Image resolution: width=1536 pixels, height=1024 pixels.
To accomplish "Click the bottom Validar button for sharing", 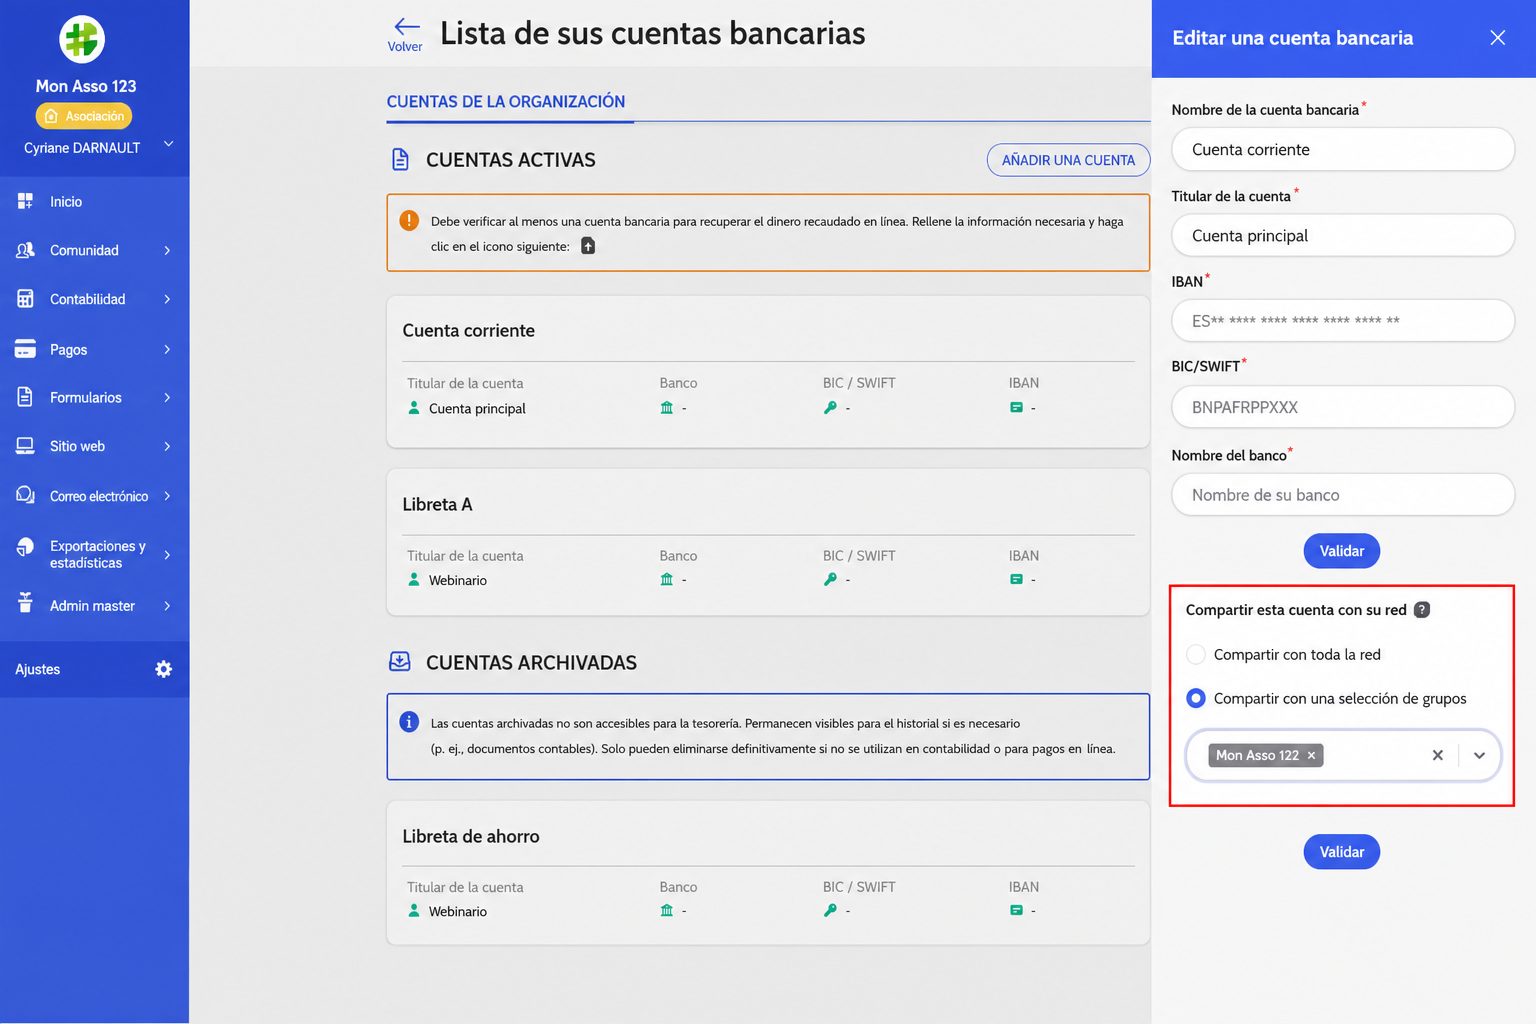I will pos(1341,852).
